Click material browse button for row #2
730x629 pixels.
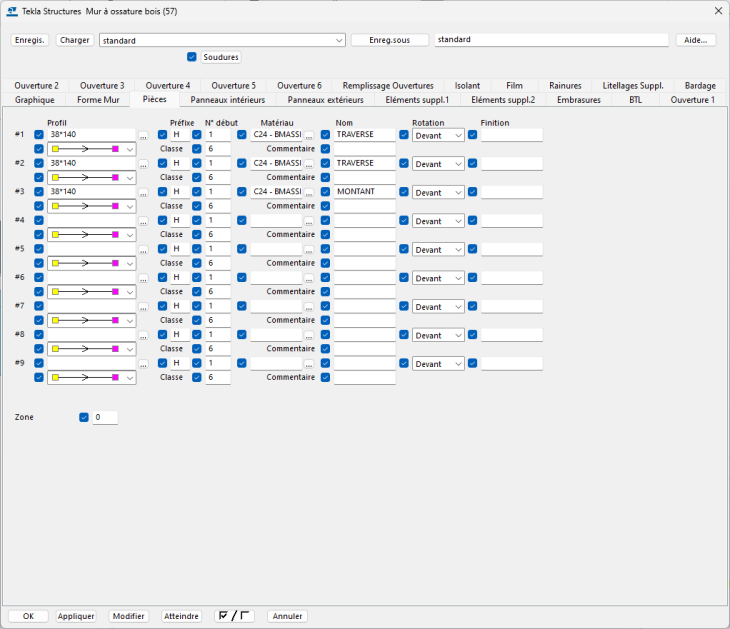309,164
